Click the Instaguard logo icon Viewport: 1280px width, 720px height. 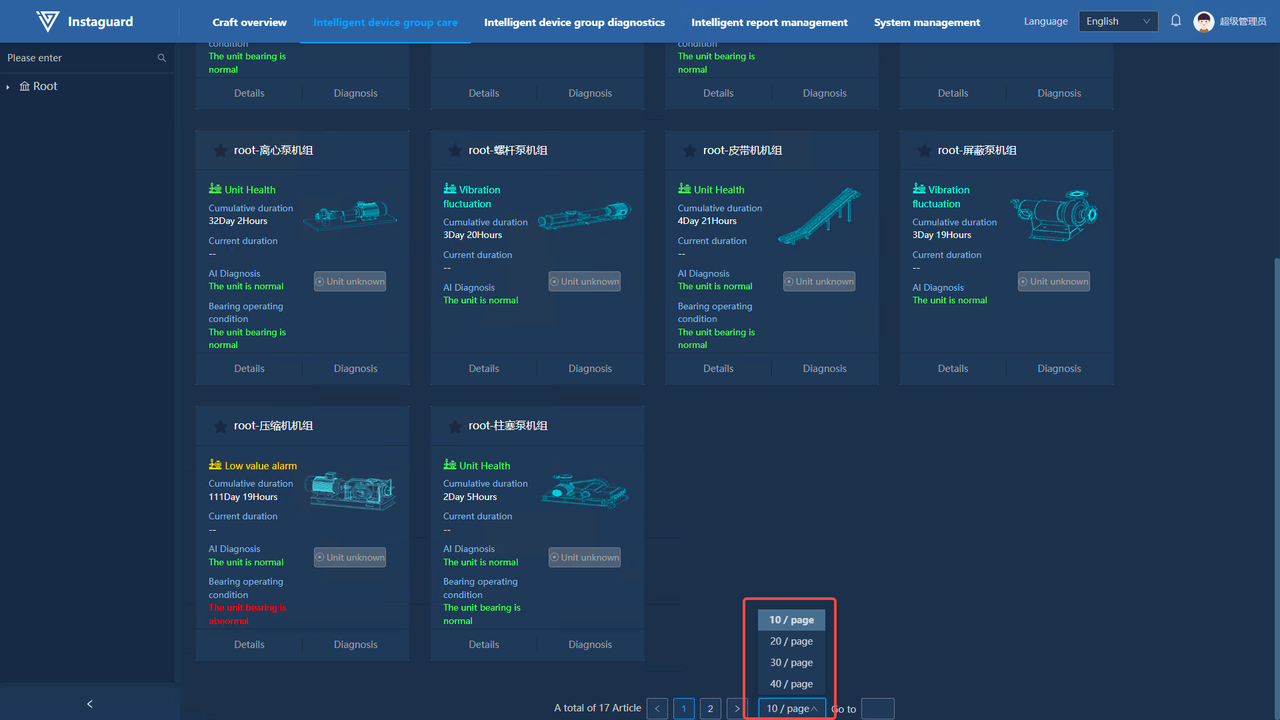coord(47,21)
